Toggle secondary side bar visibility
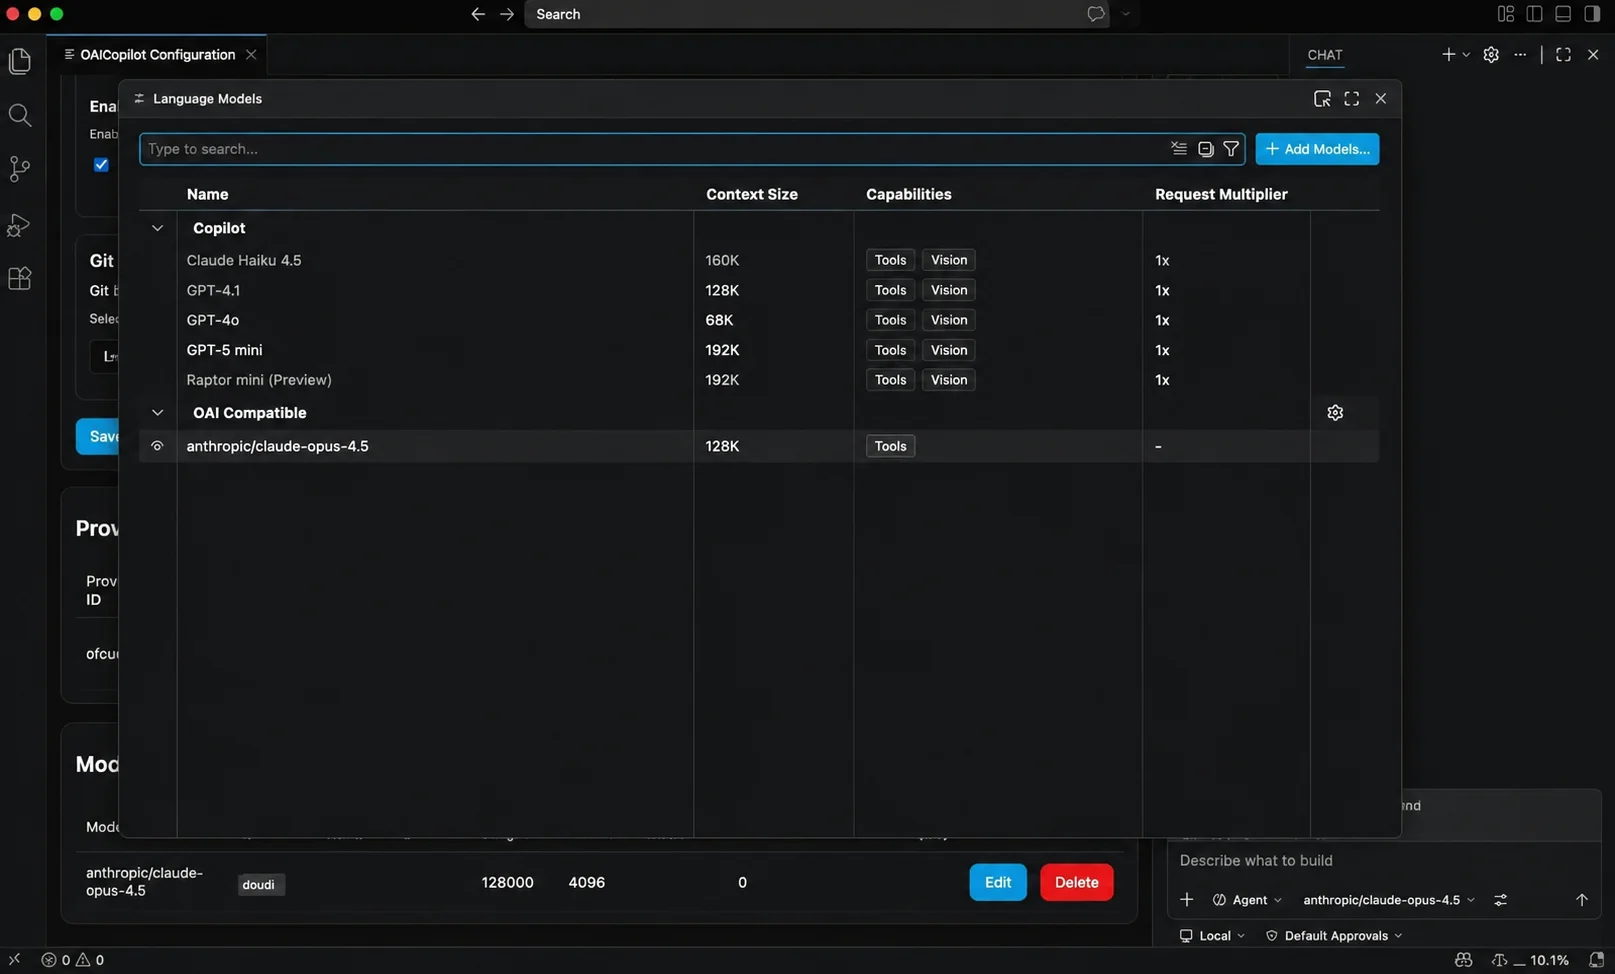The image size is (1615, 974). 1592,14
